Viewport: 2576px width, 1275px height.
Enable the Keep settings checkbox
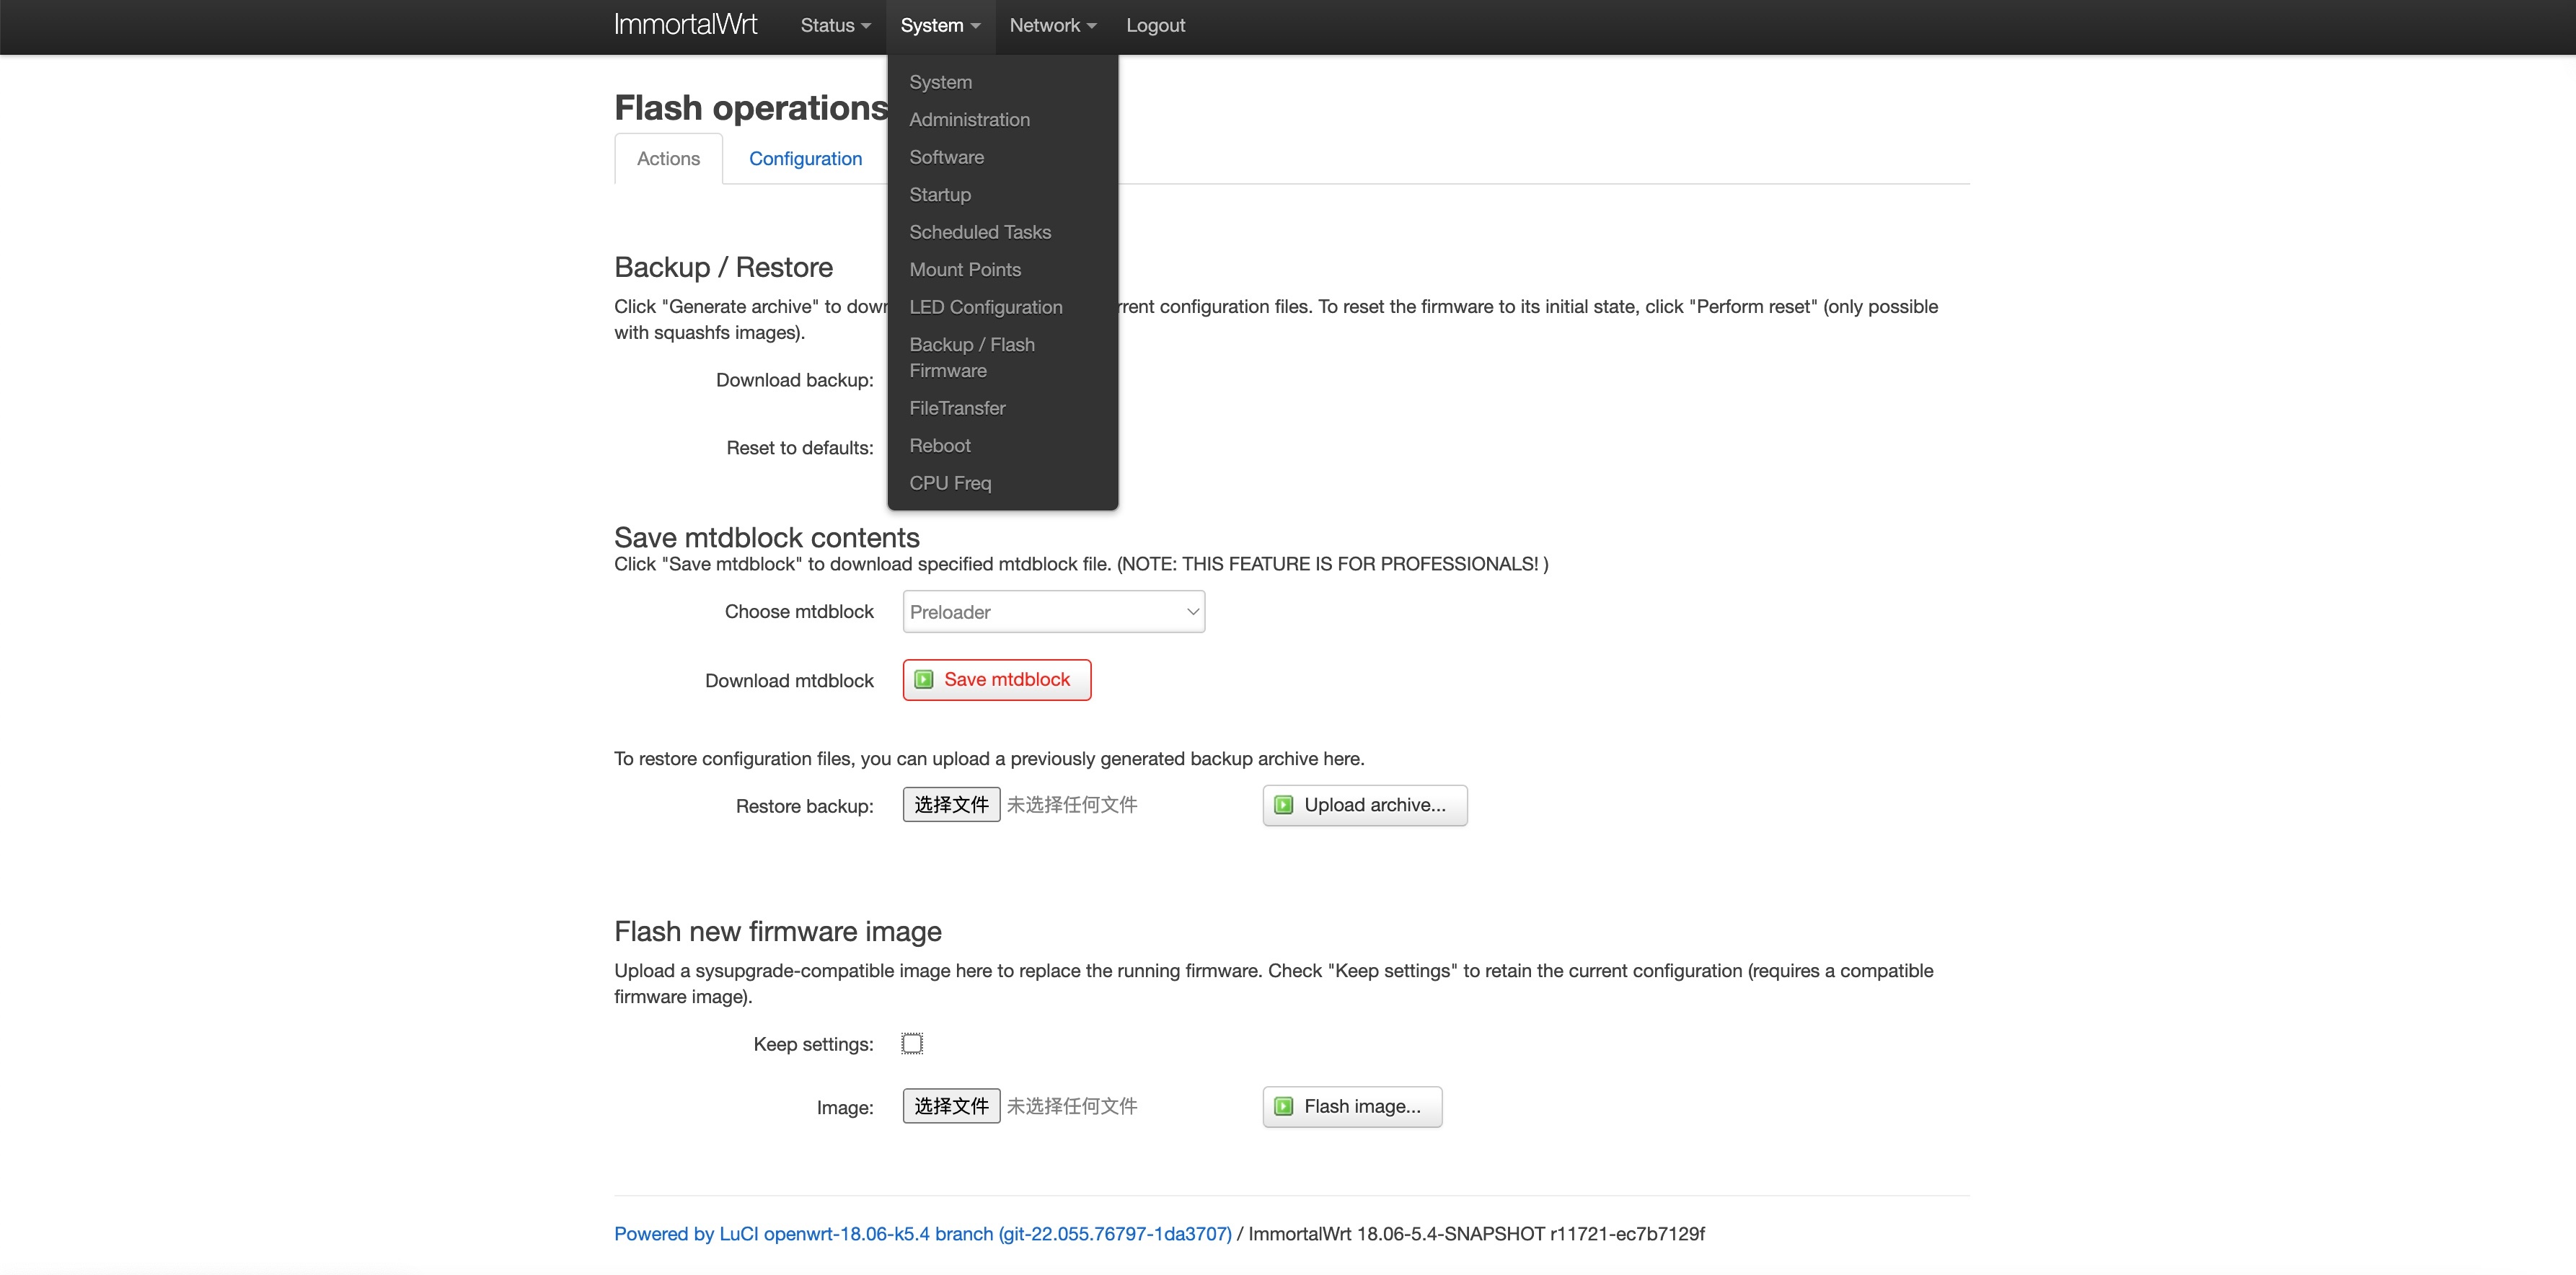pyautogui.click(x=912, y=1044)
